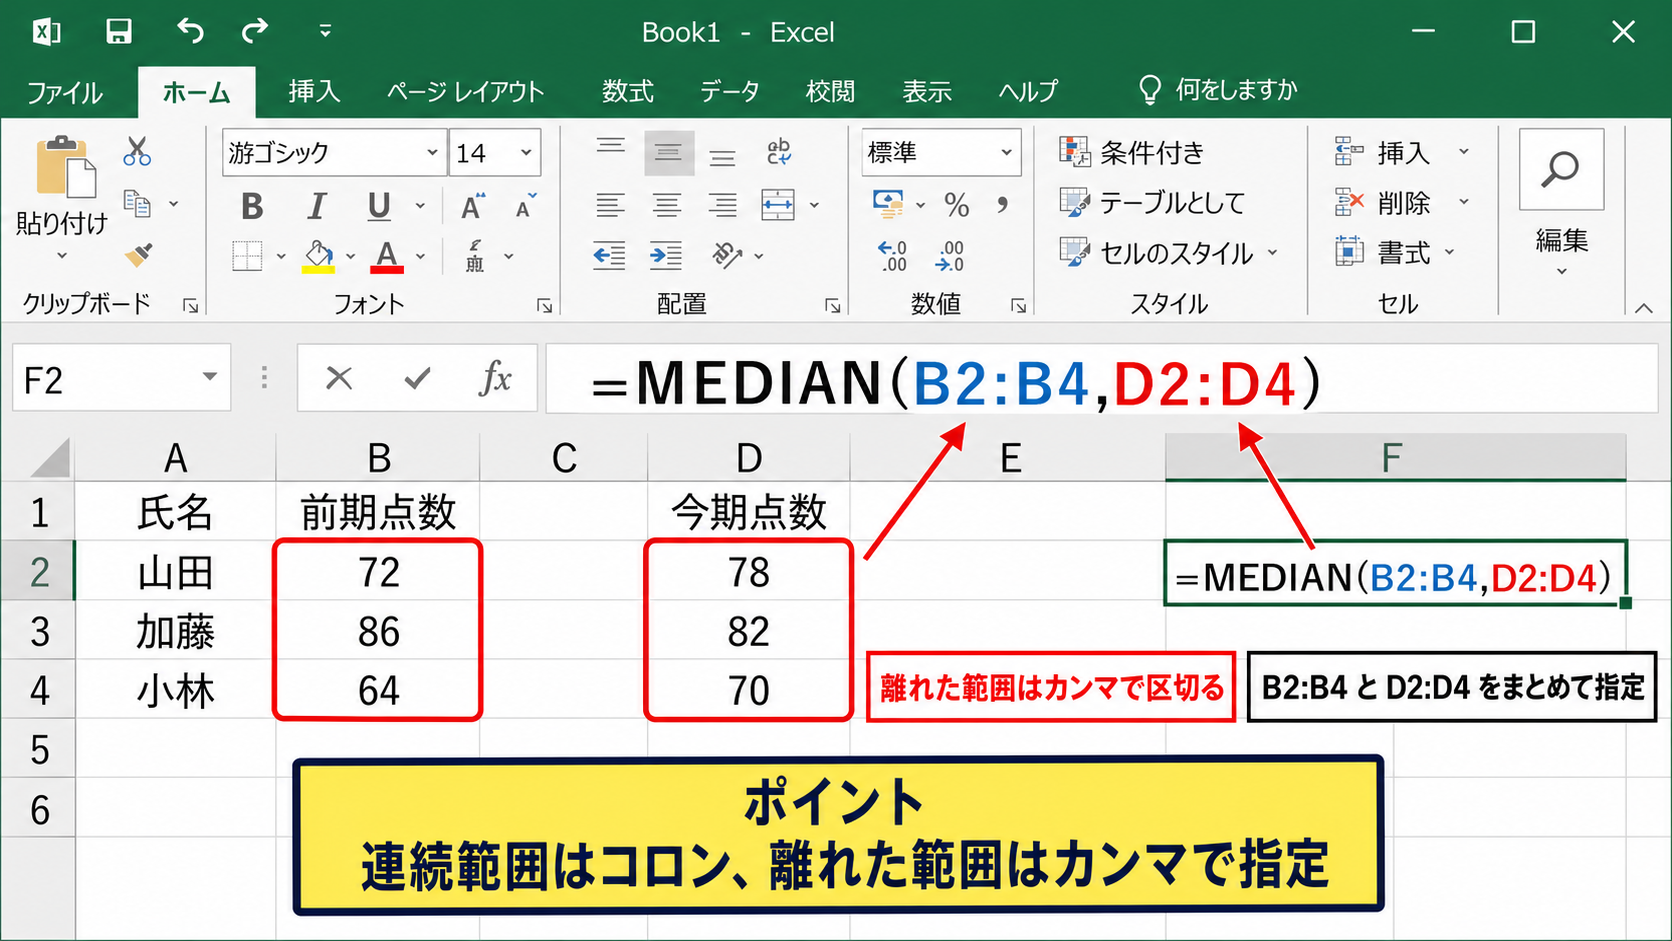Increase decimal places
Screen dimensions: 1672x941
[892, 256]
